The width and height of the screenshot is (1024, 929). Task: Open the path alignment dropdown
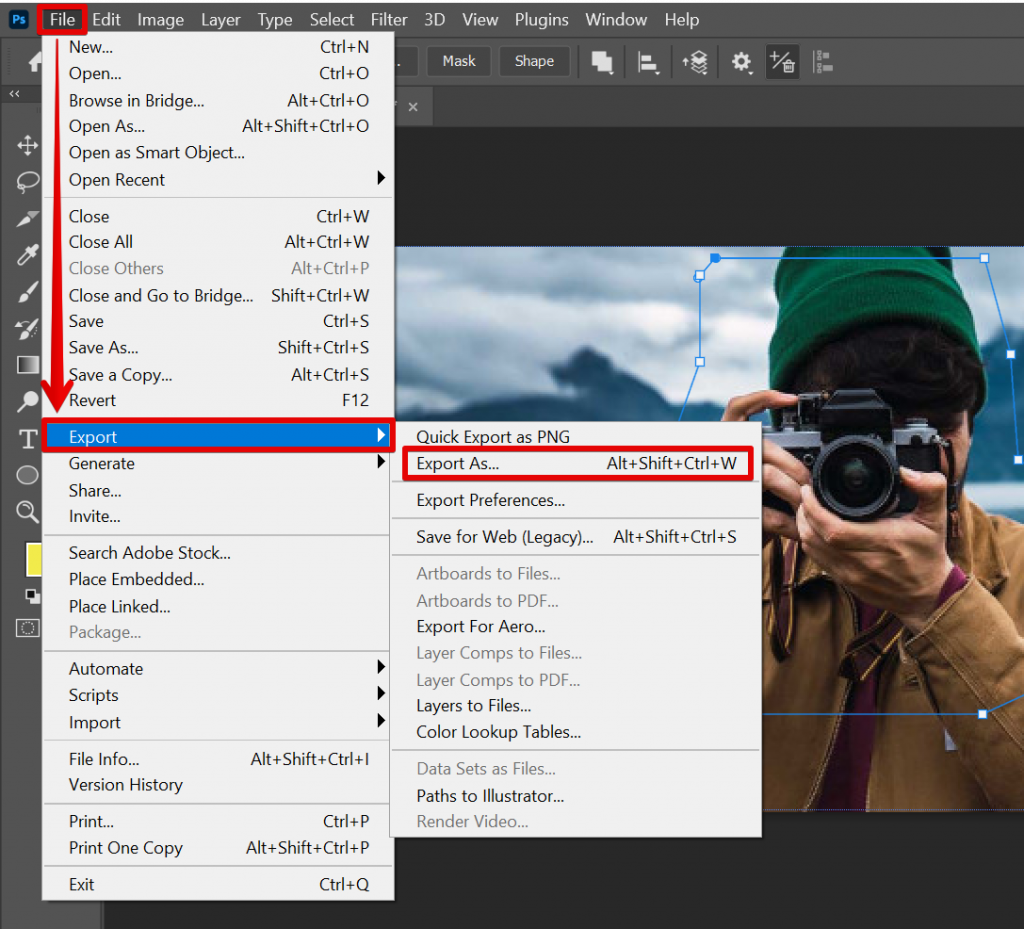pos(649,62)
